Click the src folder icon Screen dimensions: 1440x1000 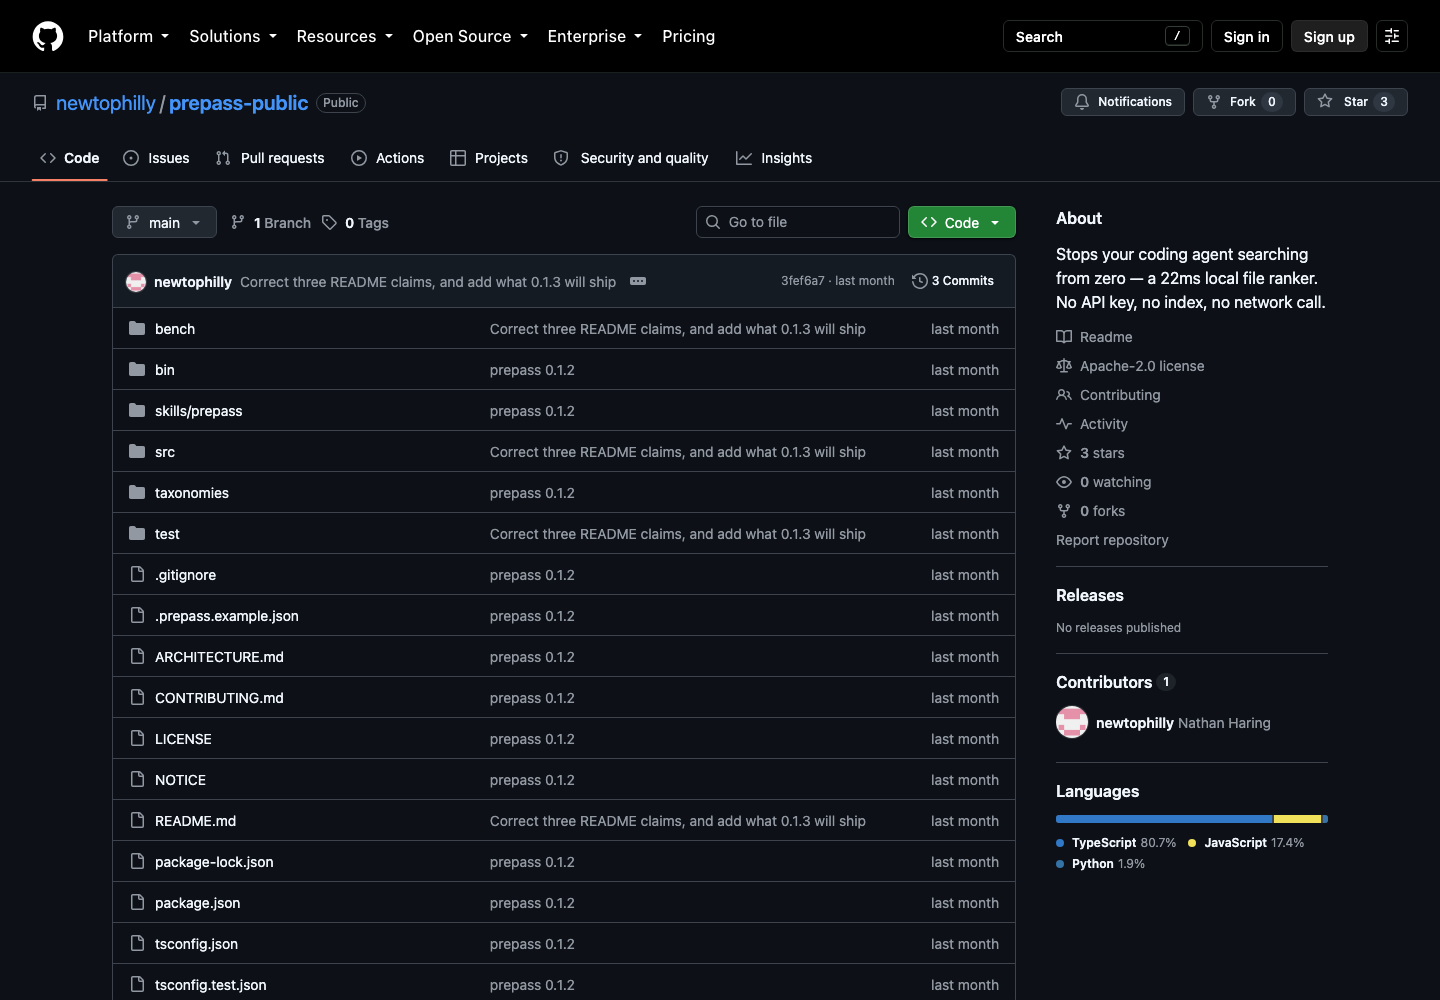(137, 452)
